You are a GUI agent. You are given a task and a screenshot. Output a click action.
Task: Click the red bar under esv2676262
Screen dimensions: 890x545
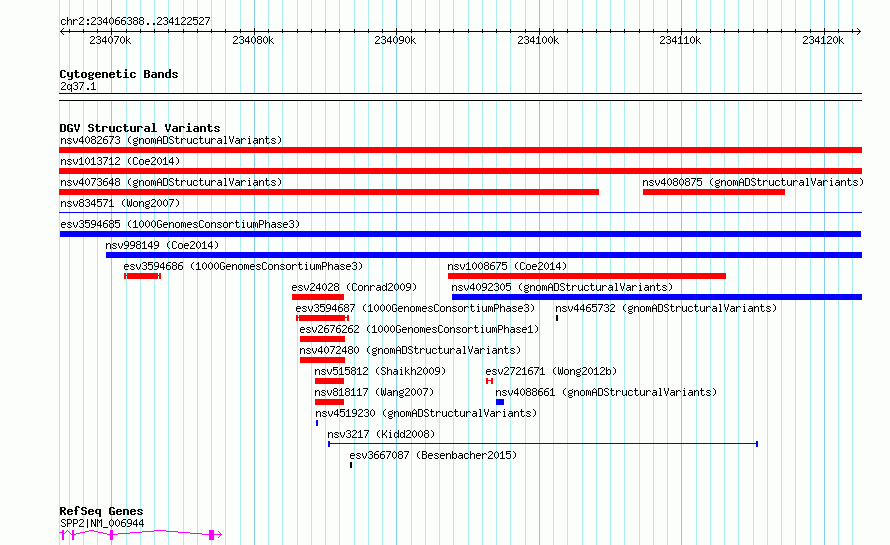pyautogui.click(x=322, y=339)
